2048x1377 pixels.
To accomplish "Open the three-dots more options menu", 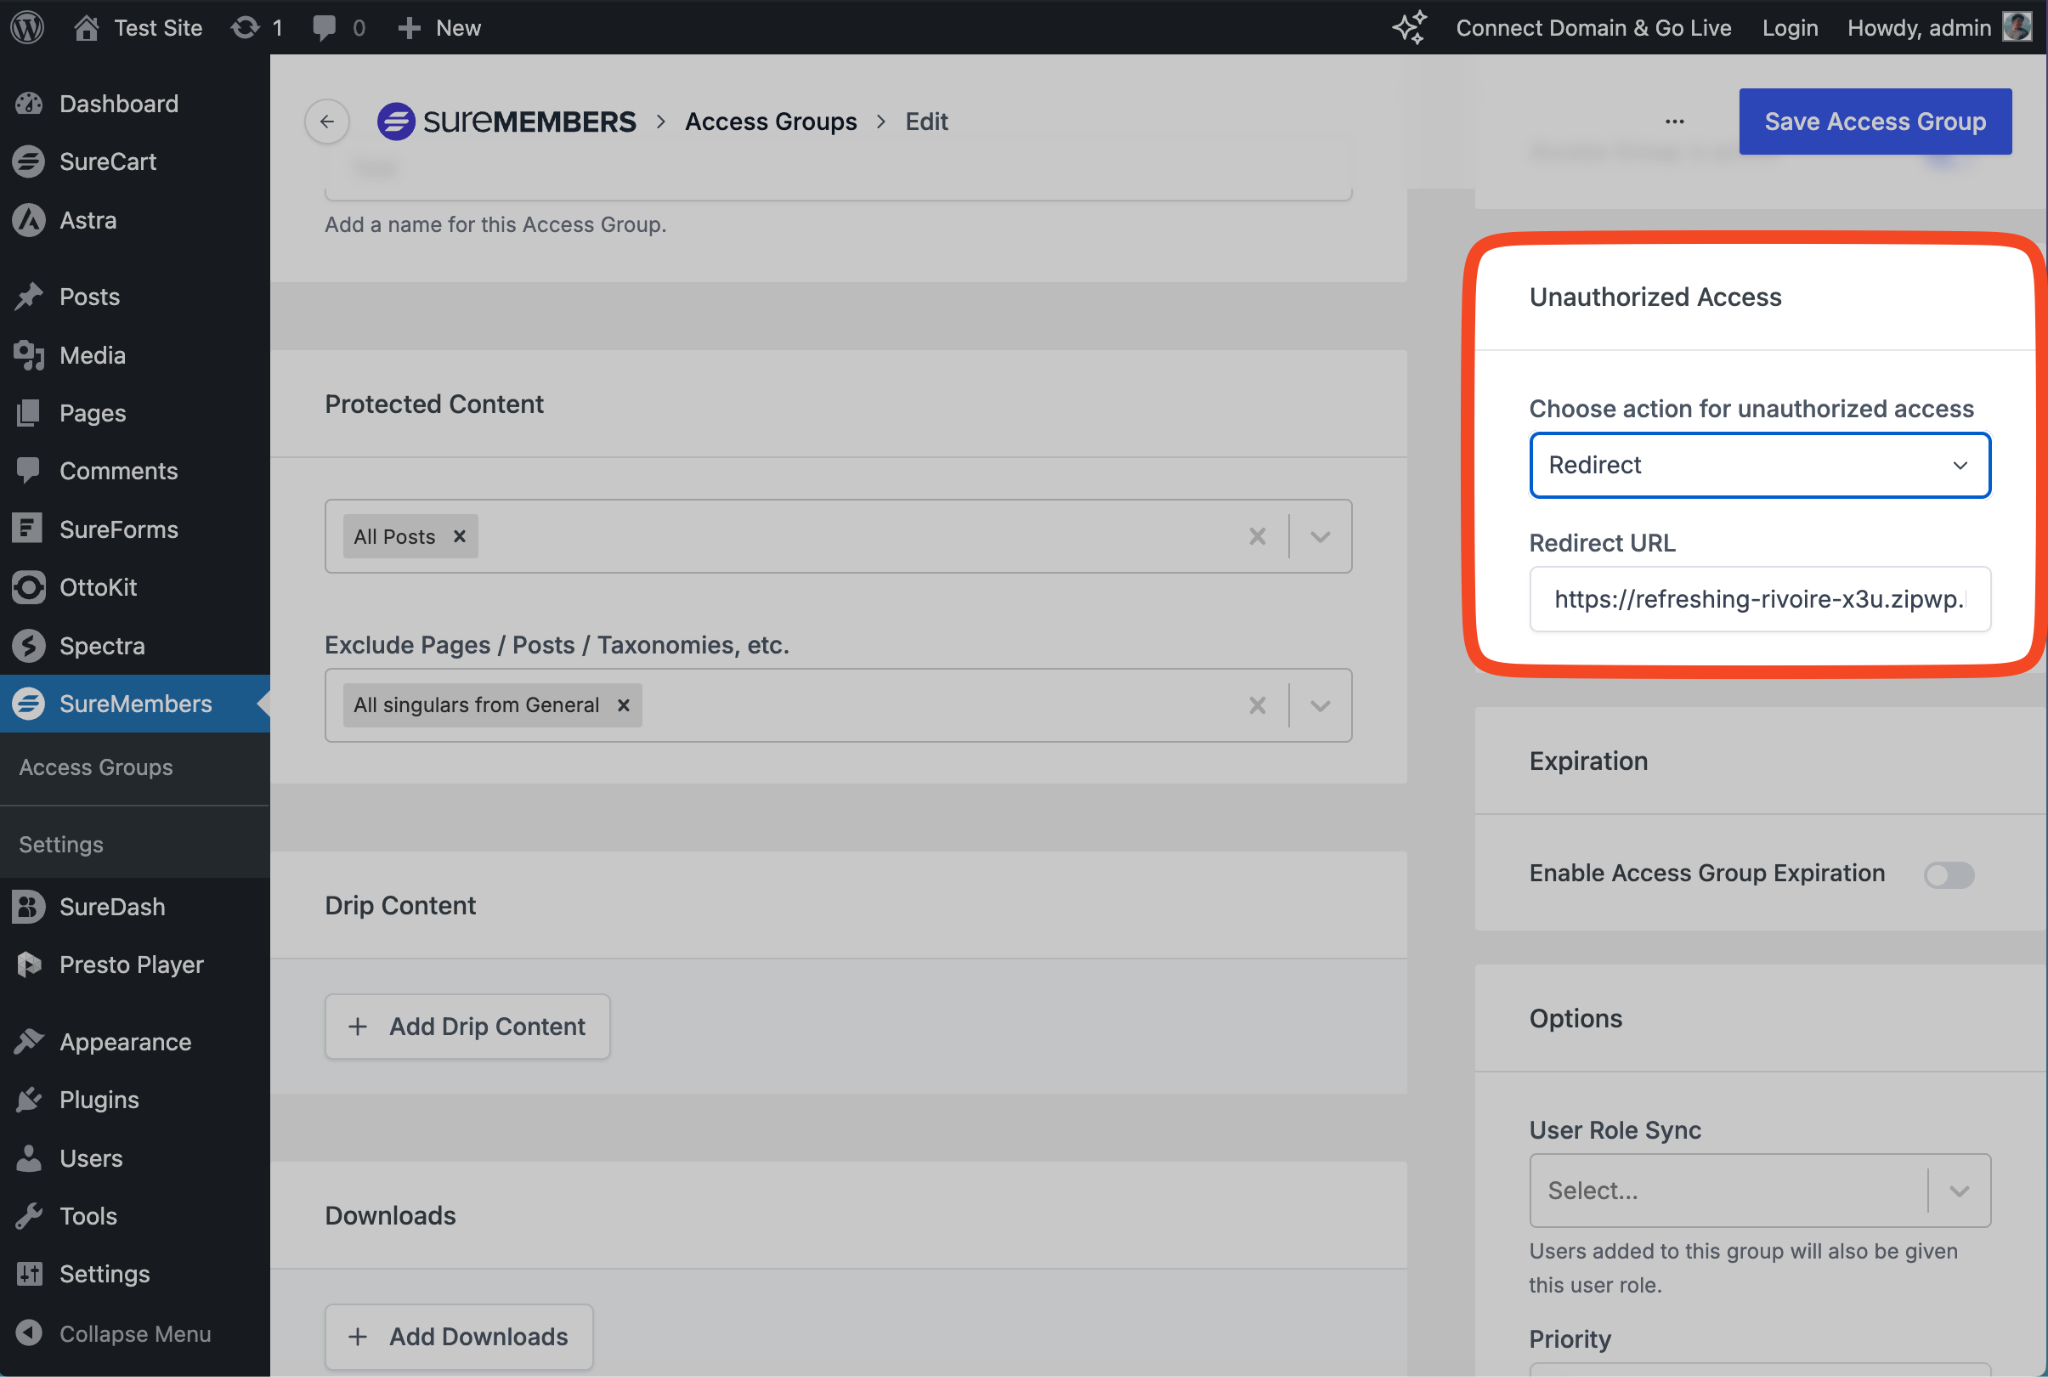I will coord(1674,121).
